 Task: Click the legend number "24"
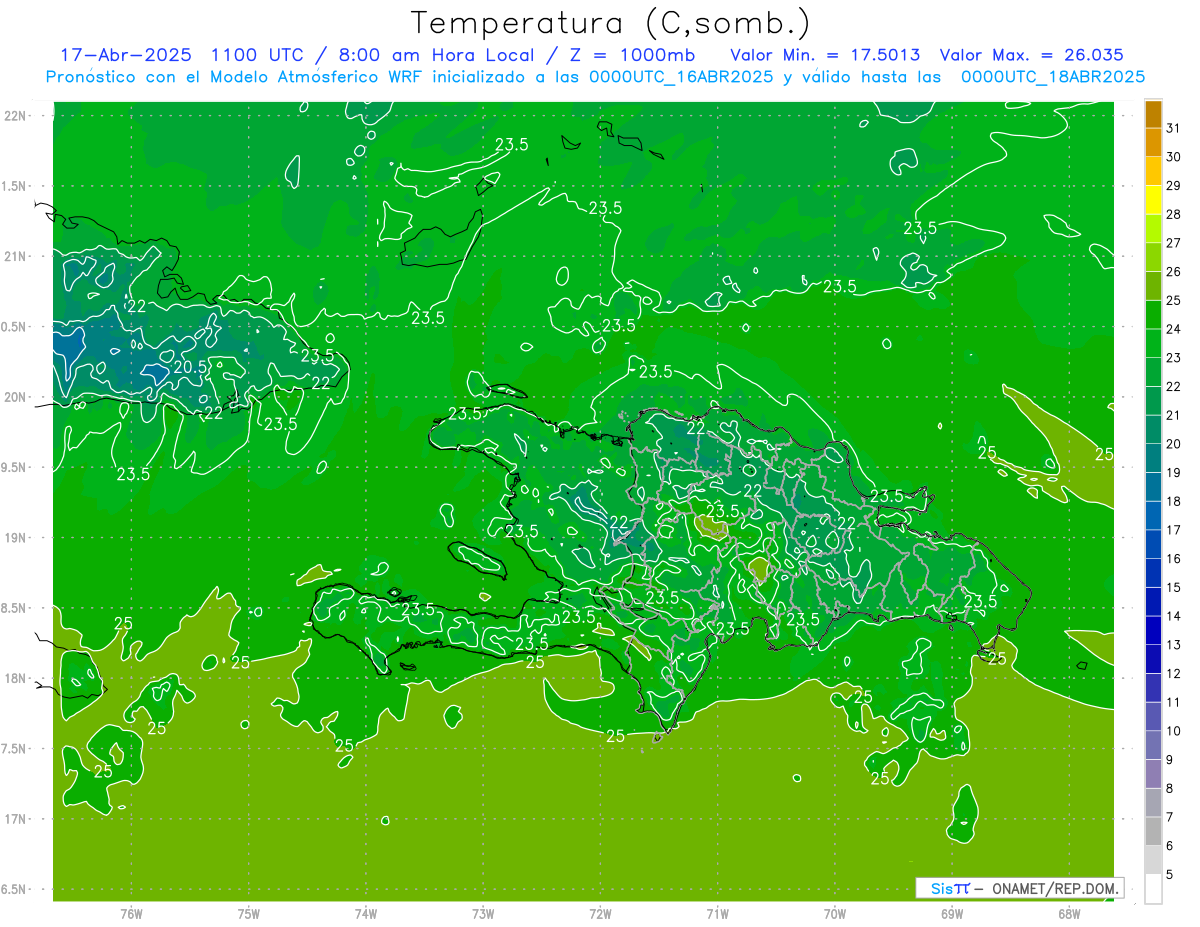click(1174, 329)
